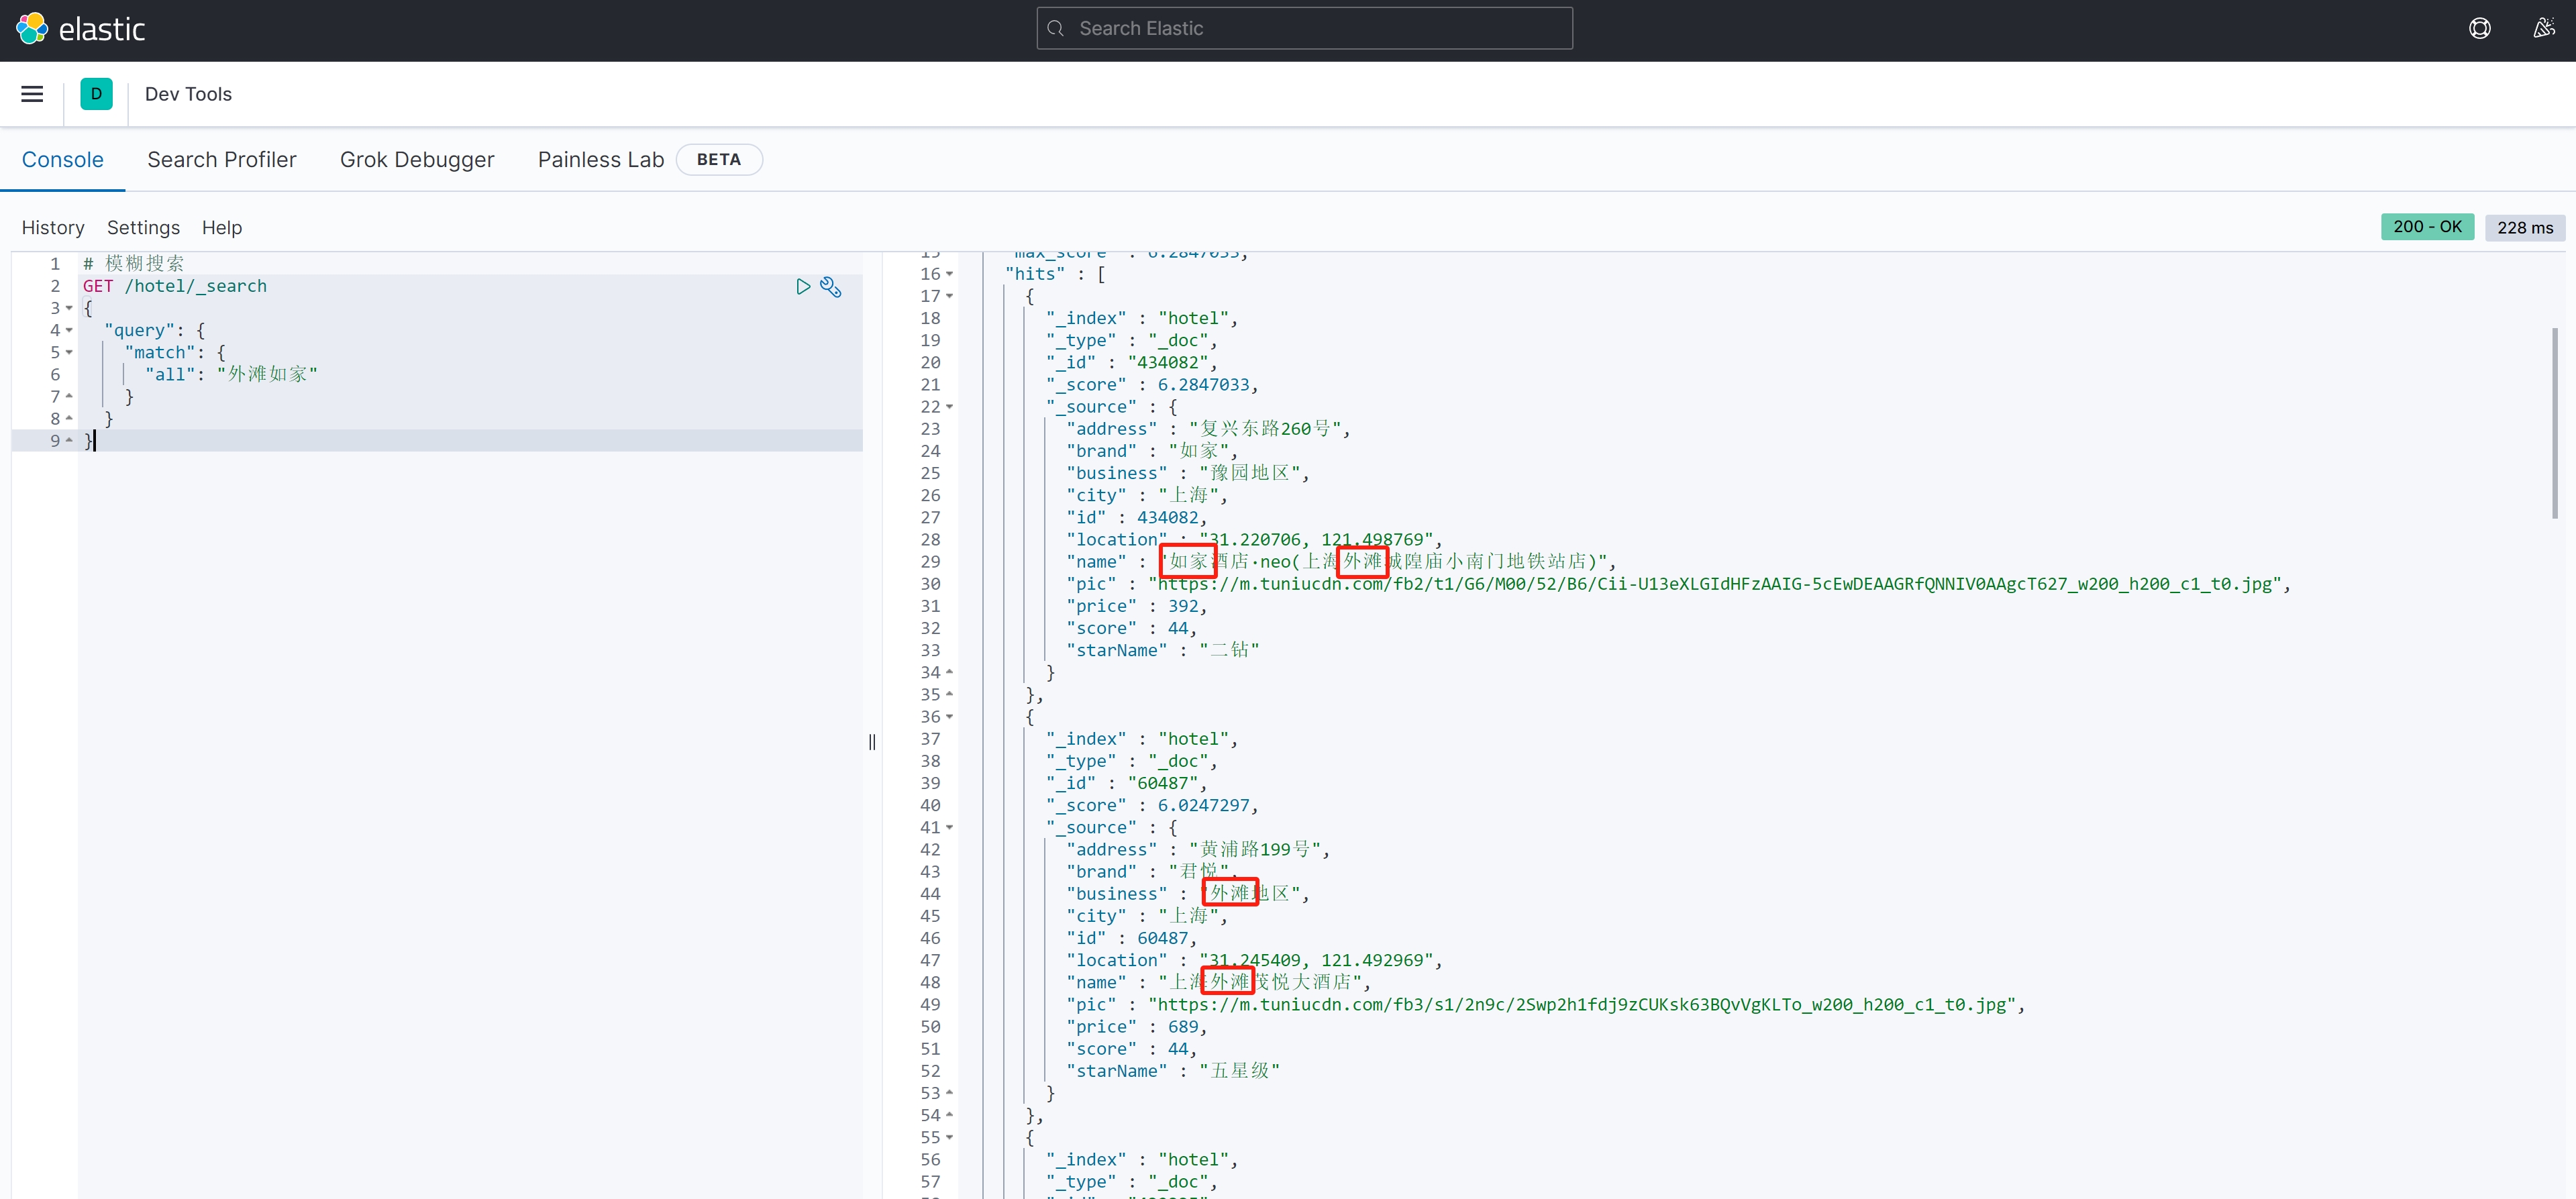Collapse fold arrow on editor line 3
The width and height of the screenshot is (2576, 1199).
pos(69,308)
